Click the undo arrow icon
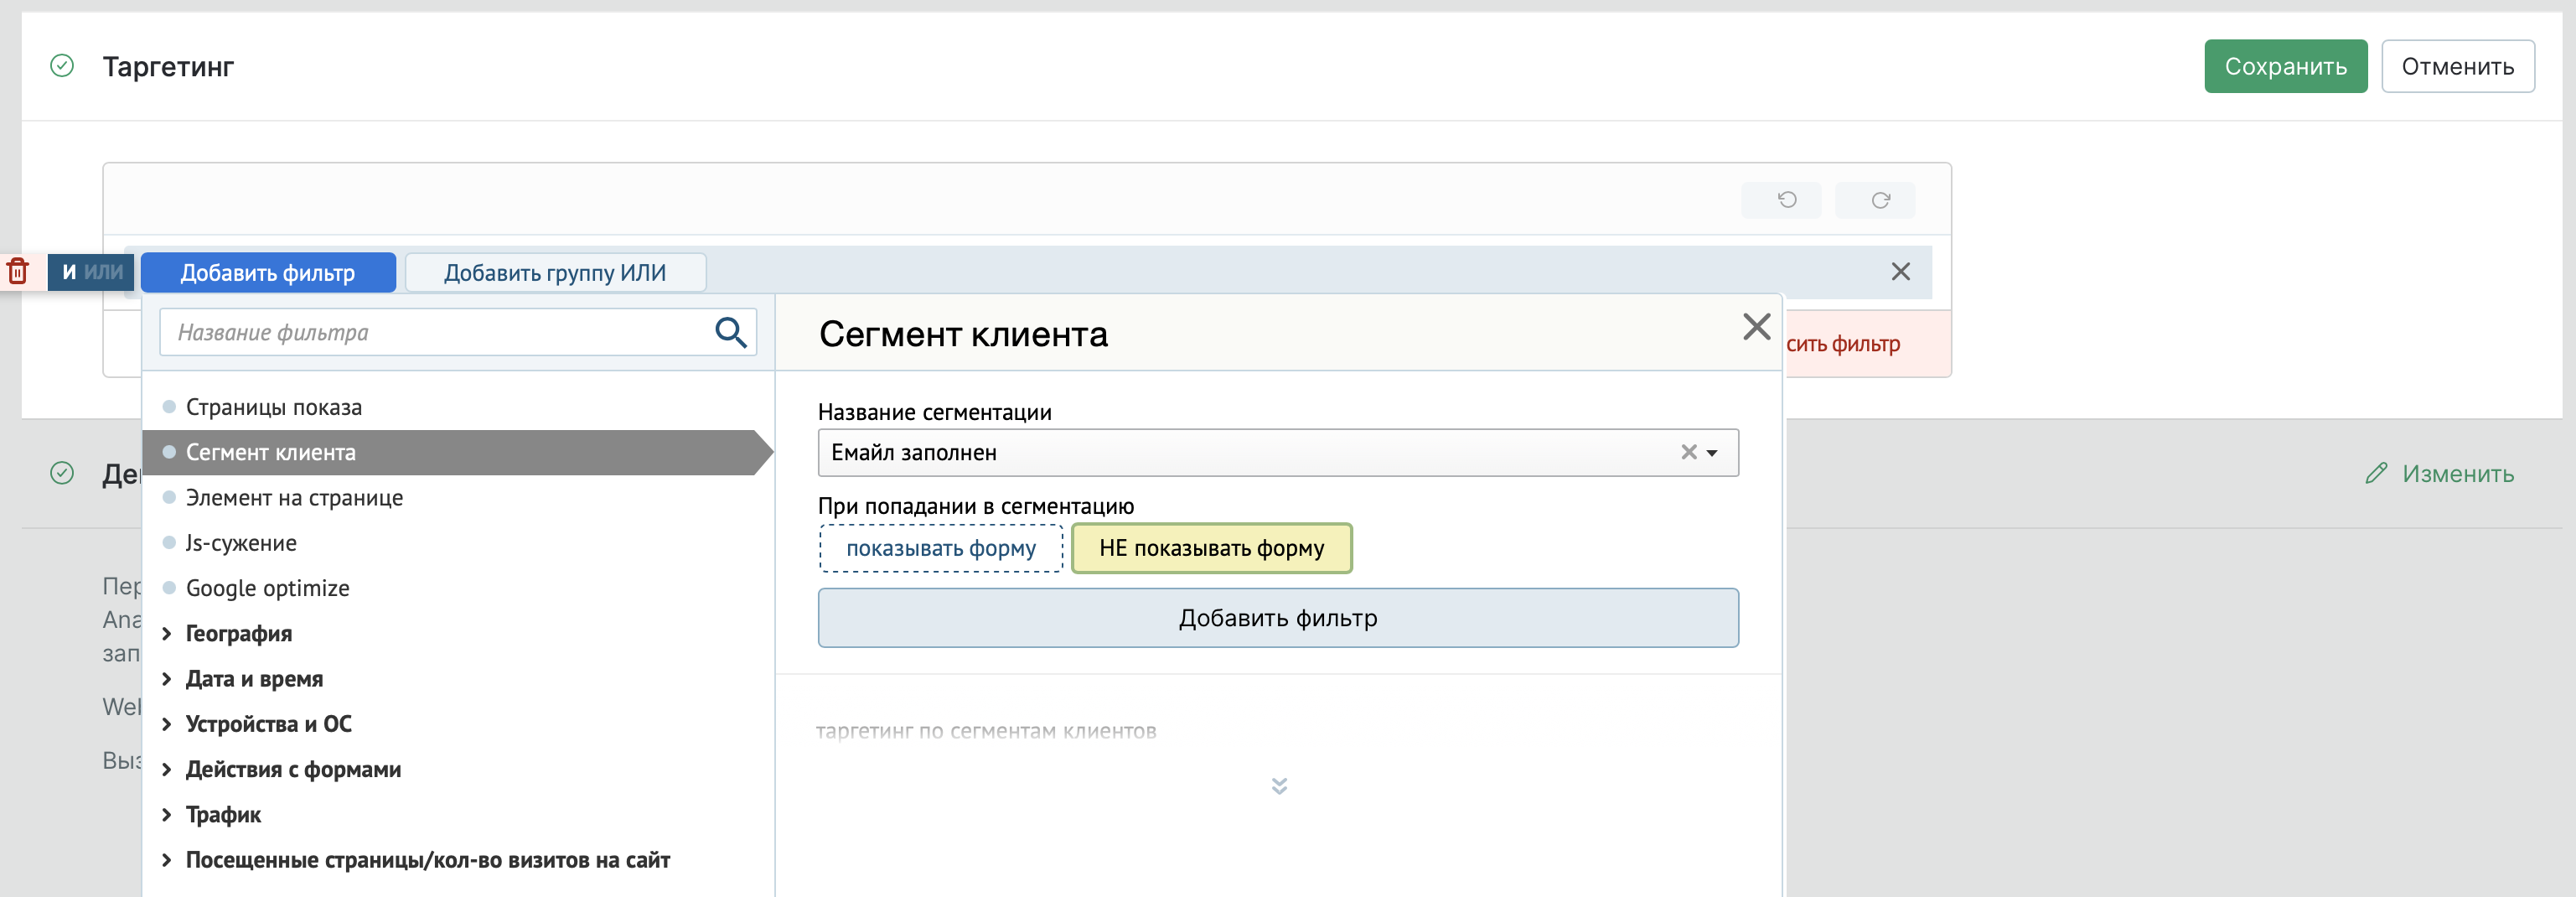 pos(1786,200)
